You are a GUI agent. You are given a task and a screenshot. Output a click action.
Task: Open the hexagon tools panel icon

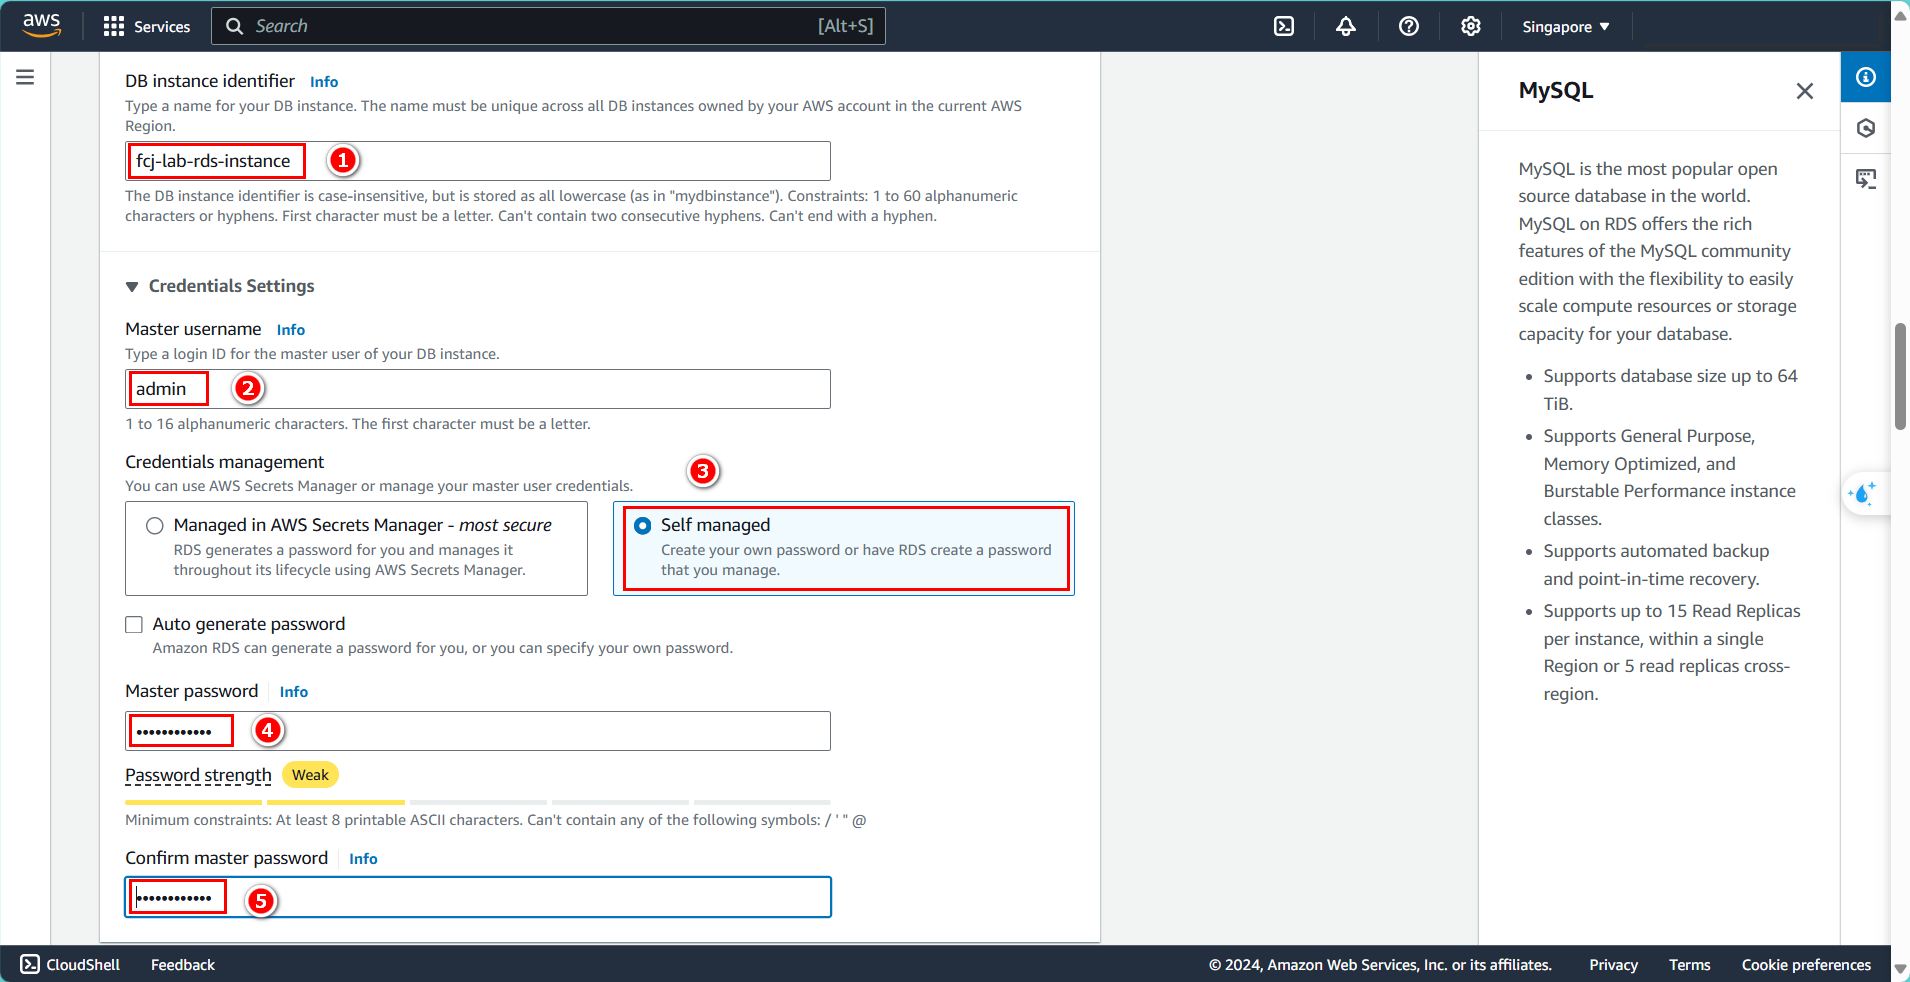pyautogui.click(x=1866, y=128)
